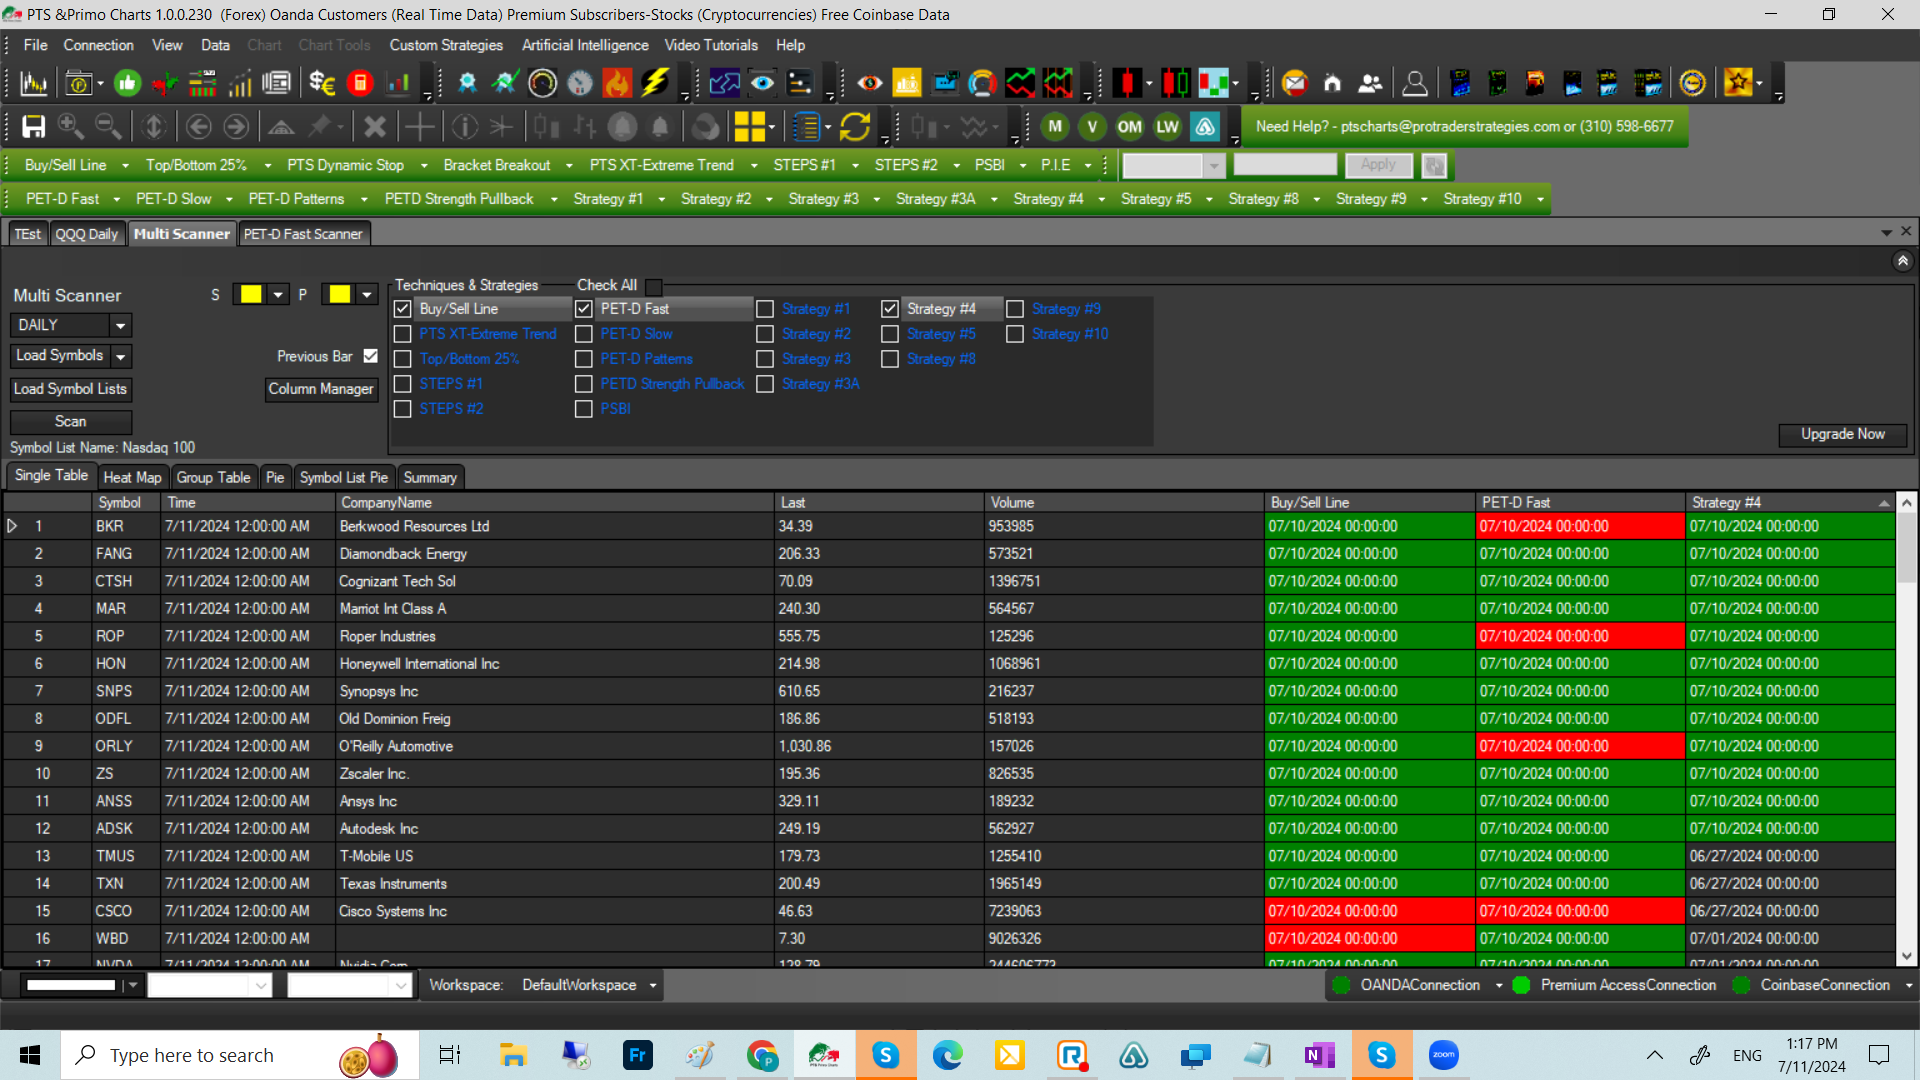Switch to the PET-D Fast Scanner tab
This screenshot has height=1080, width=1920.
[x=303, y=234]
